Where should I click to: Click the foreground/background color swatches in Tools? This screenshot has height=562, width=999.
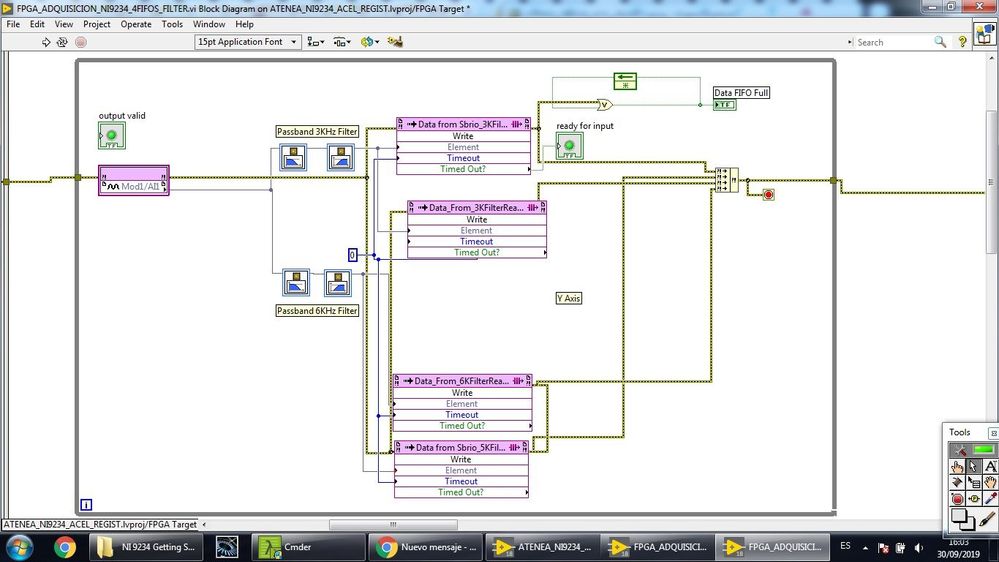(x=963, y=519)
